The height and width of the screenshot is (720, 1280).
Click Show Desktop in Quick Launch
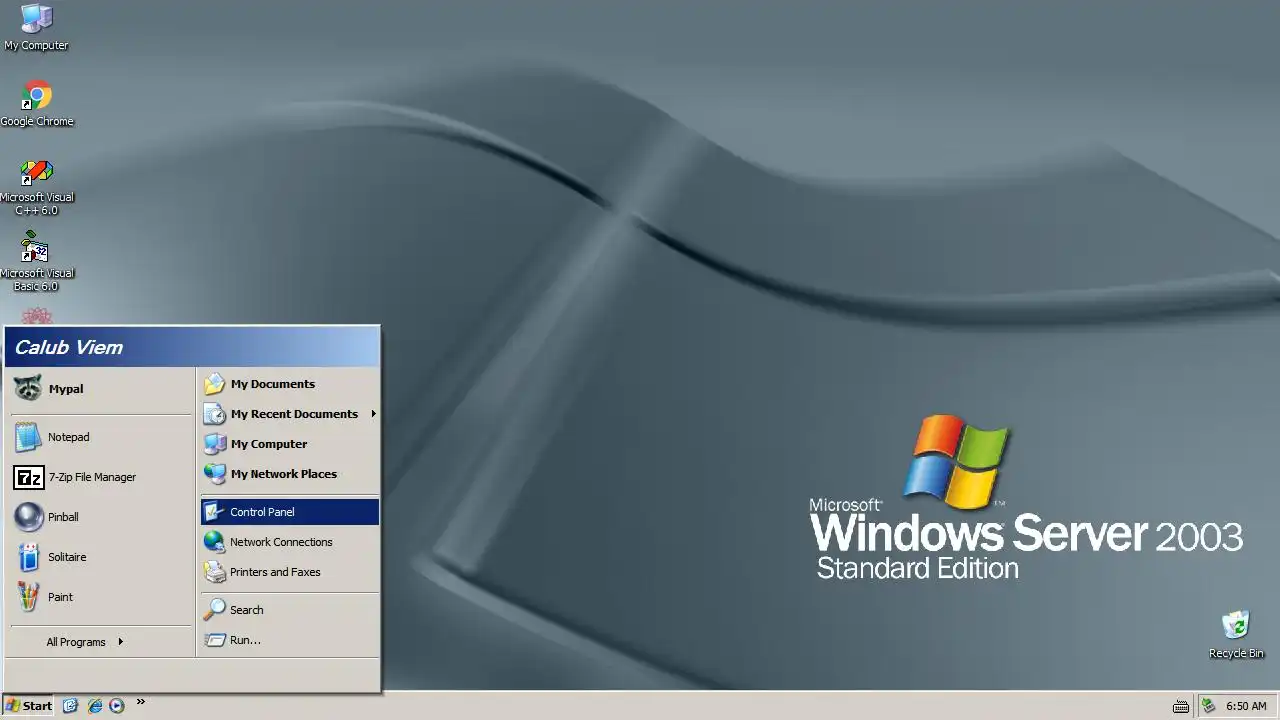point(70,706)
